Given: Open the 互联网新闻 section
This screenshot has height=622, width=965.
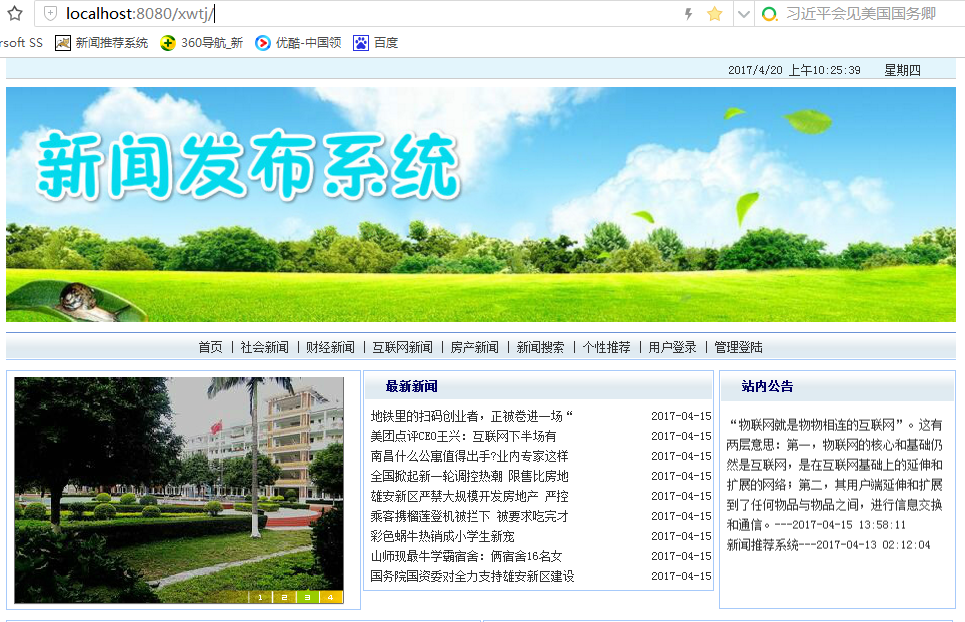Looking at the screenshot, I should point(402,347).
